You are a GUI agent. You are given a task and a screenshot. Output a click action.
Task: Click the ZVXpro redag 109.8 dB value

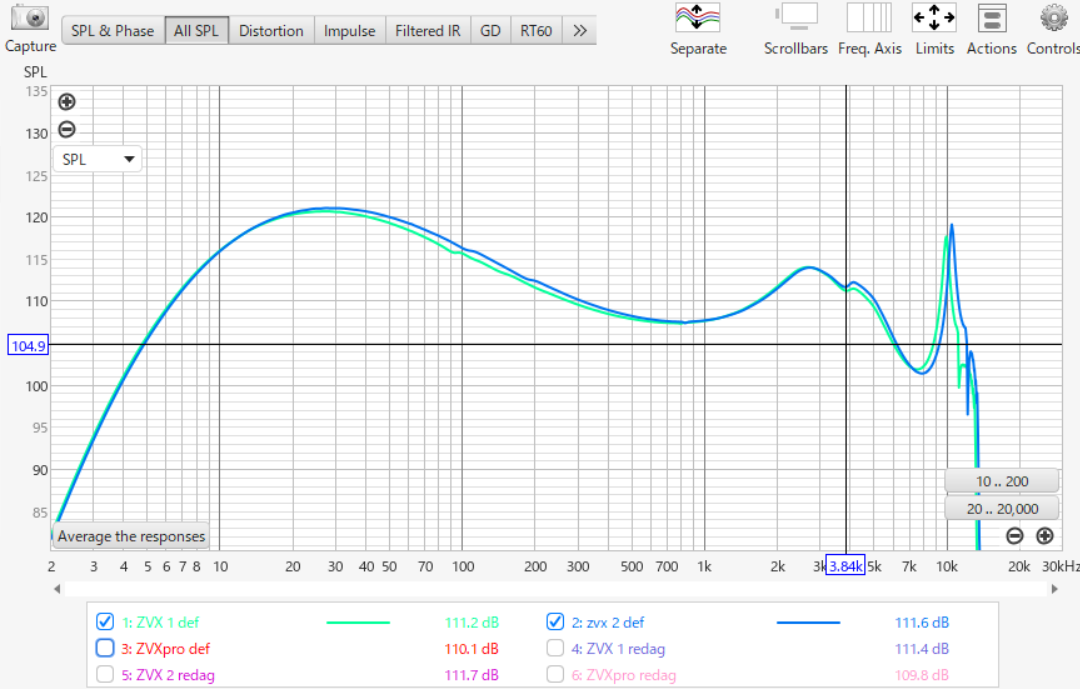(x=922, y=675)
